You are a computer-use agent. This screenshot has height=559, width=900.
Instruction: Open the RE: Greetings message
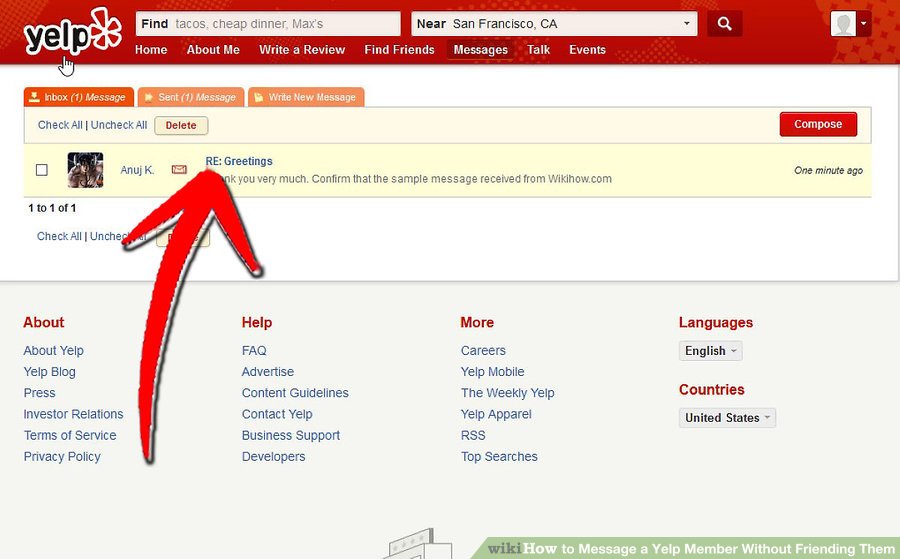239,161
